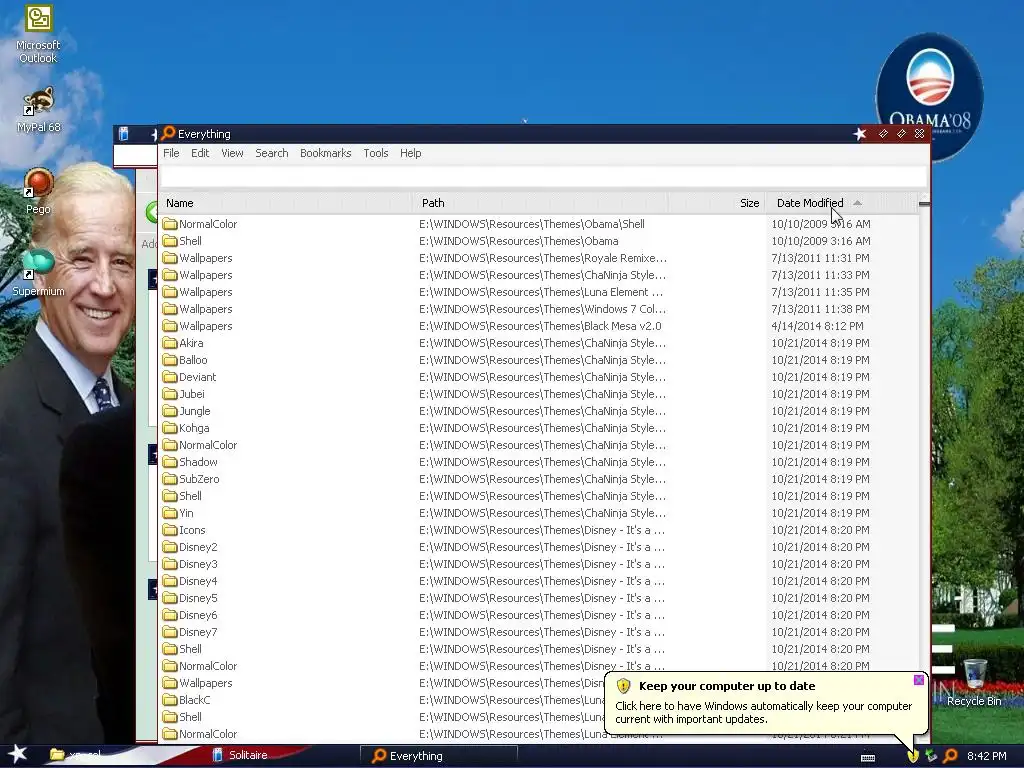The image size is (1024, 768).
Task: Click the Windows Update shield tray icon
Action: tap(912, 756)
